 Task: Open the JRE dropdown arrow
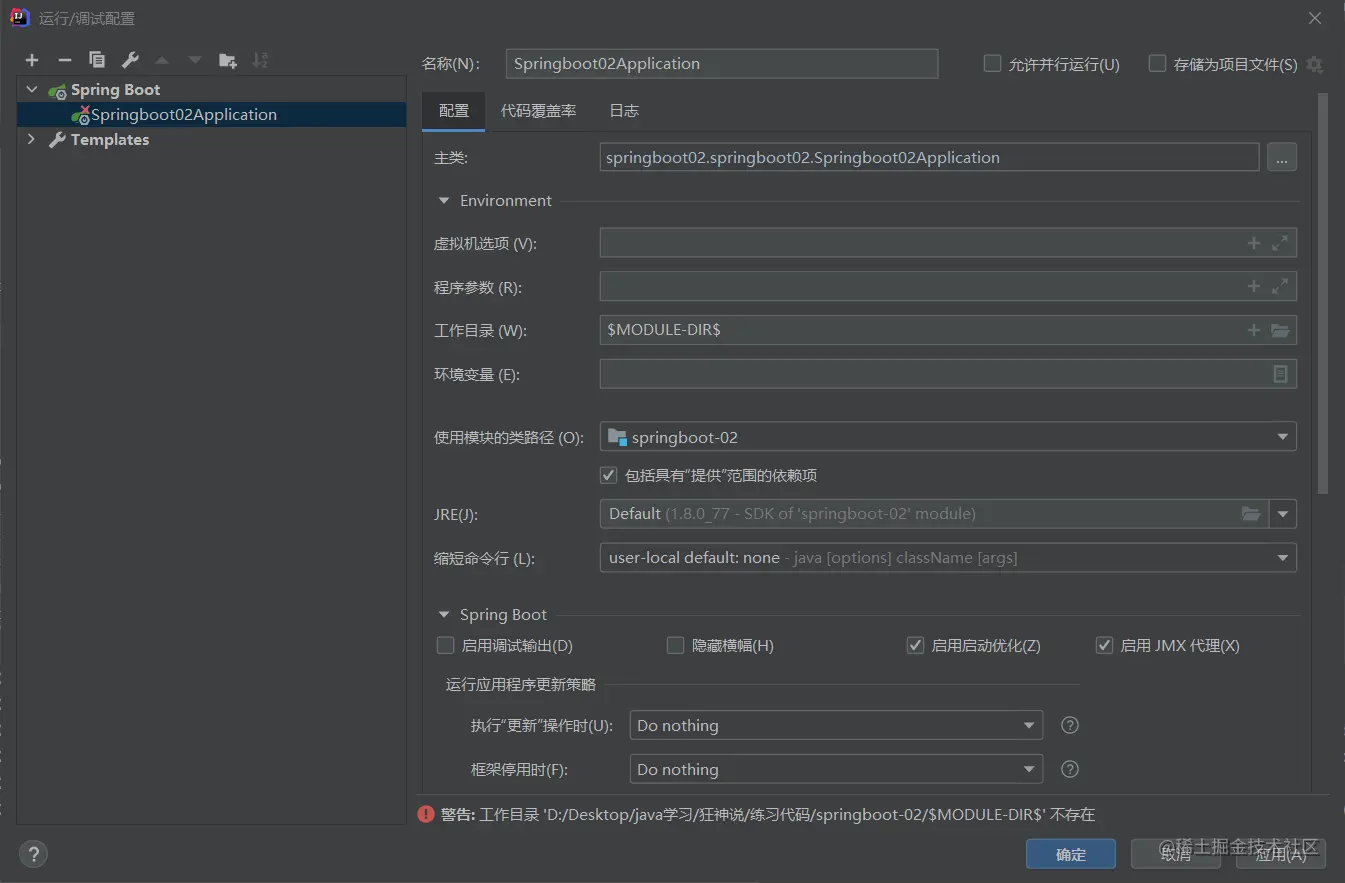click(x=1283, y=514)
